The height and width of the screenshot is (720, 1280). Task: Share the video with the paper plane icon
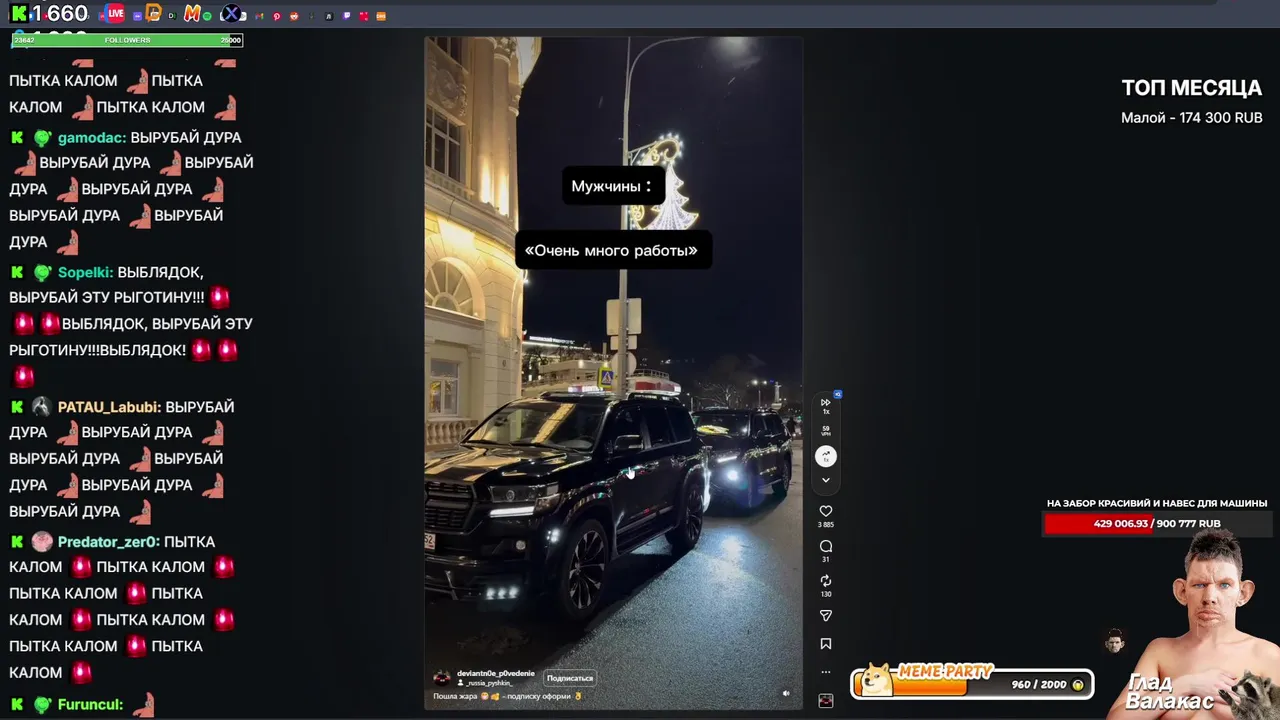point(826,616)
